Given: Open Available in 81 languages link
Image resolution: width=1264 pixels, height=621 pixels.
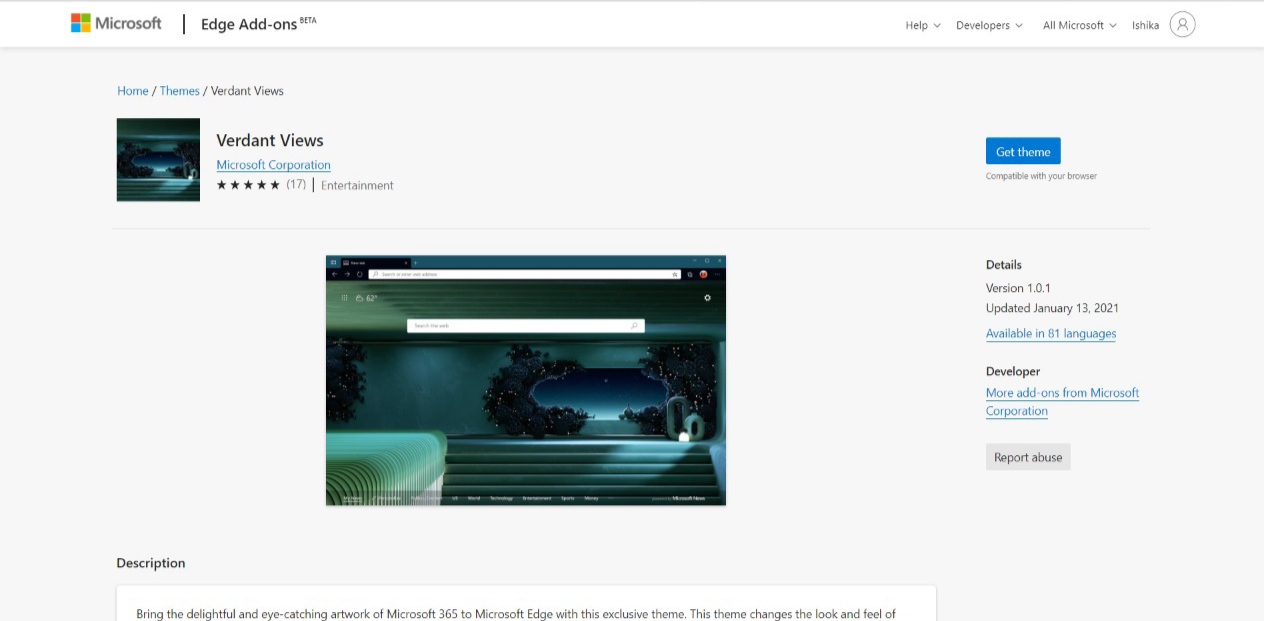Looking at the screenshot, I should tap(1051, 334).
